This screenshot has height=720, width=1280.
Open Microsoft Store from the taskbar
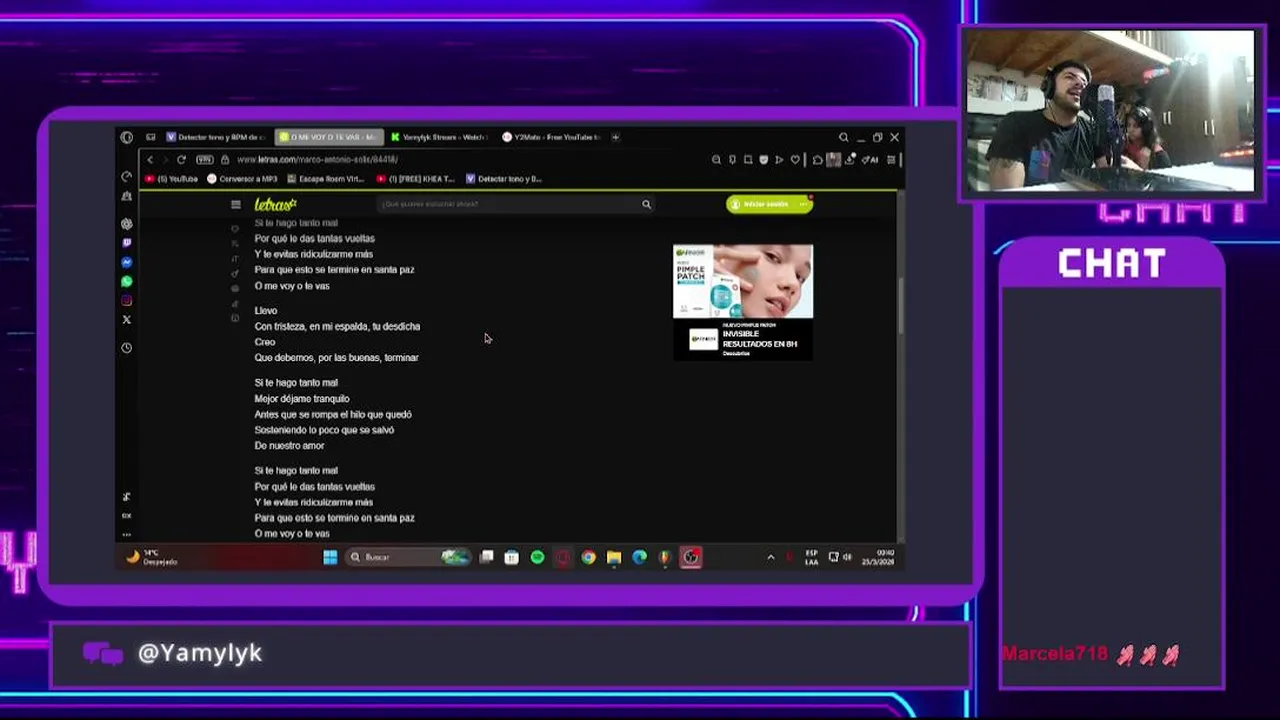tap(511, 557)
